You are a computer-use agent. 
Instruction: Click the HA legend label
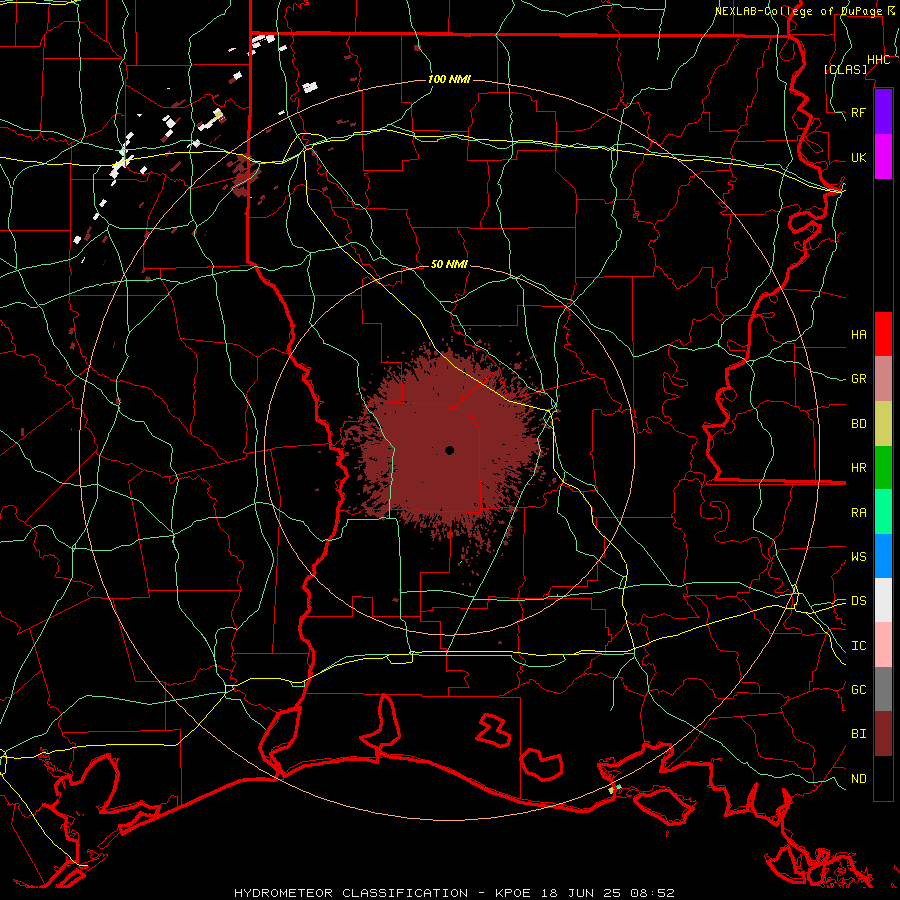859,334
